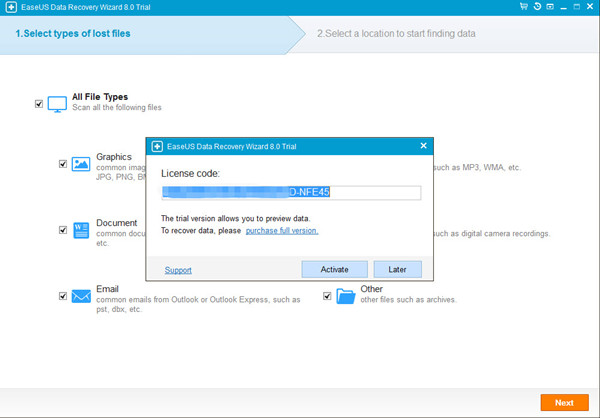Close the Data Recovery Wizard main window
Viewport: 600px width, 418px height.
pos(590,7)
